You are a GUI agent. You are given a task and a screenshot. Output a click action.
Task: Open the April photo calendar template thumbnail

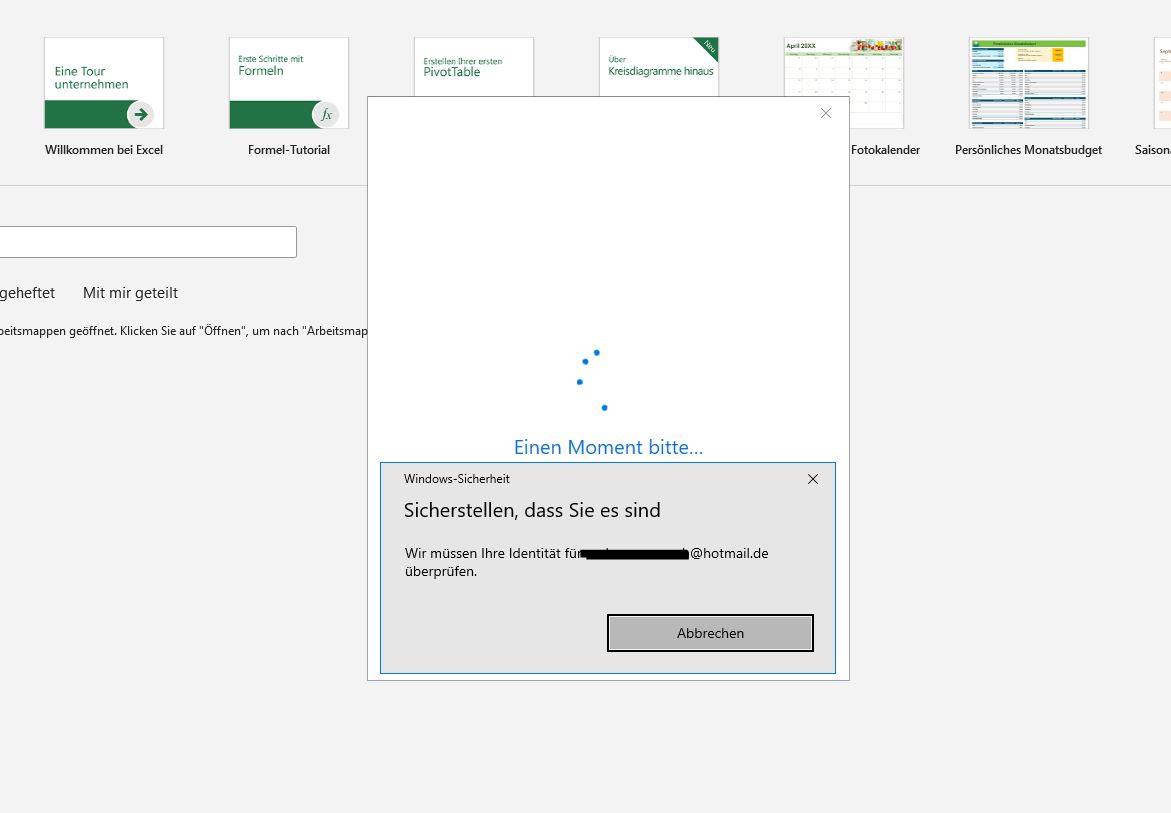click(x=844, y=83)
